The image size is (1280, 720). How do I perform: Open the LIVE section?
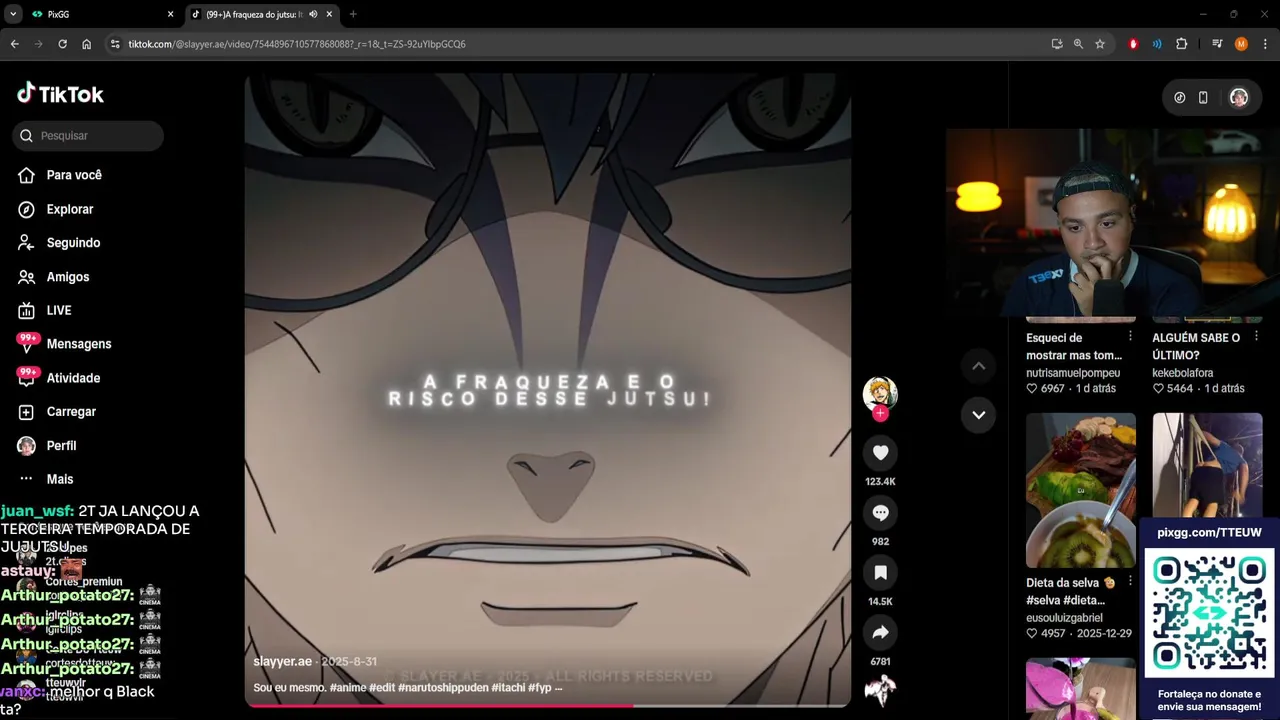point(46,311)
